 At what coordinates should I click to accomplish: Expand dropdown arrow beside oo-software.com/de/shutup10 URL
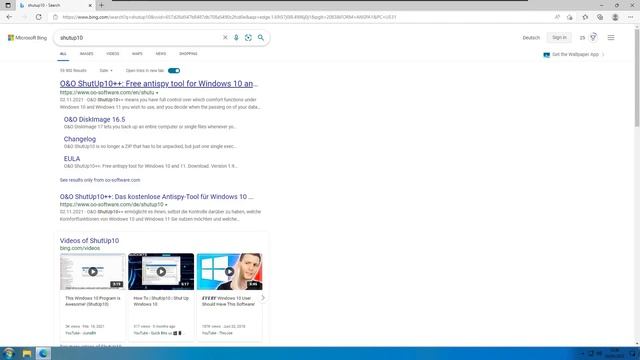(166, 205)
